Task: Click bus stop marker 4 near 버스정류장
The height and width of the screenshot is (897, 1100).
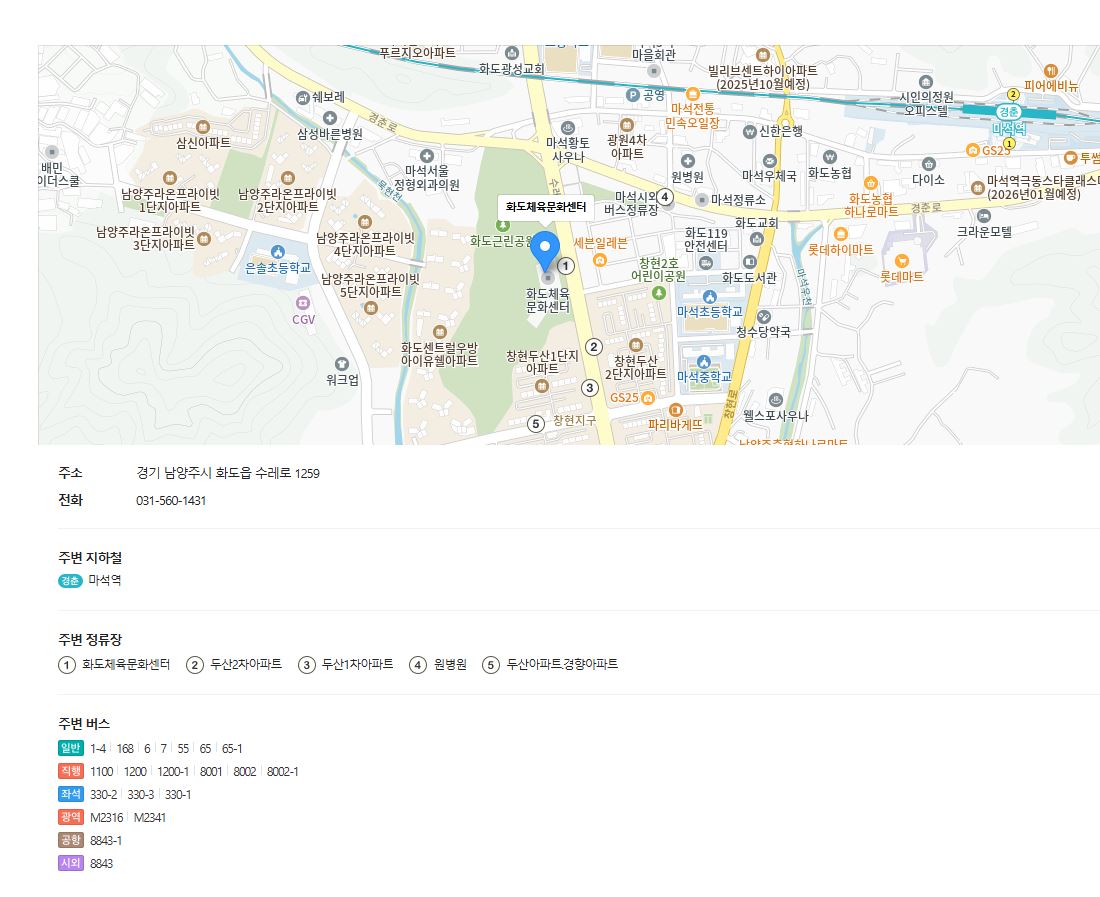Action: 665,197
